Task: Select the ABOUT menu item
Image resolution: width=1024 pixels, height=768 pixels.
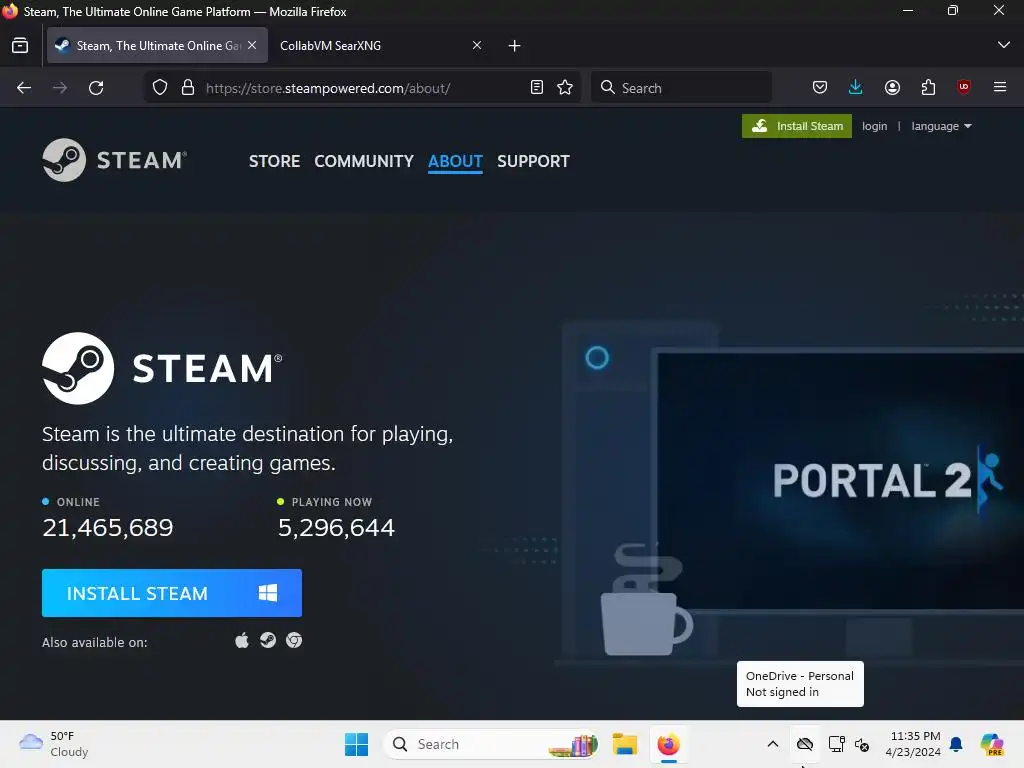Action: click(x=455, y=161)
